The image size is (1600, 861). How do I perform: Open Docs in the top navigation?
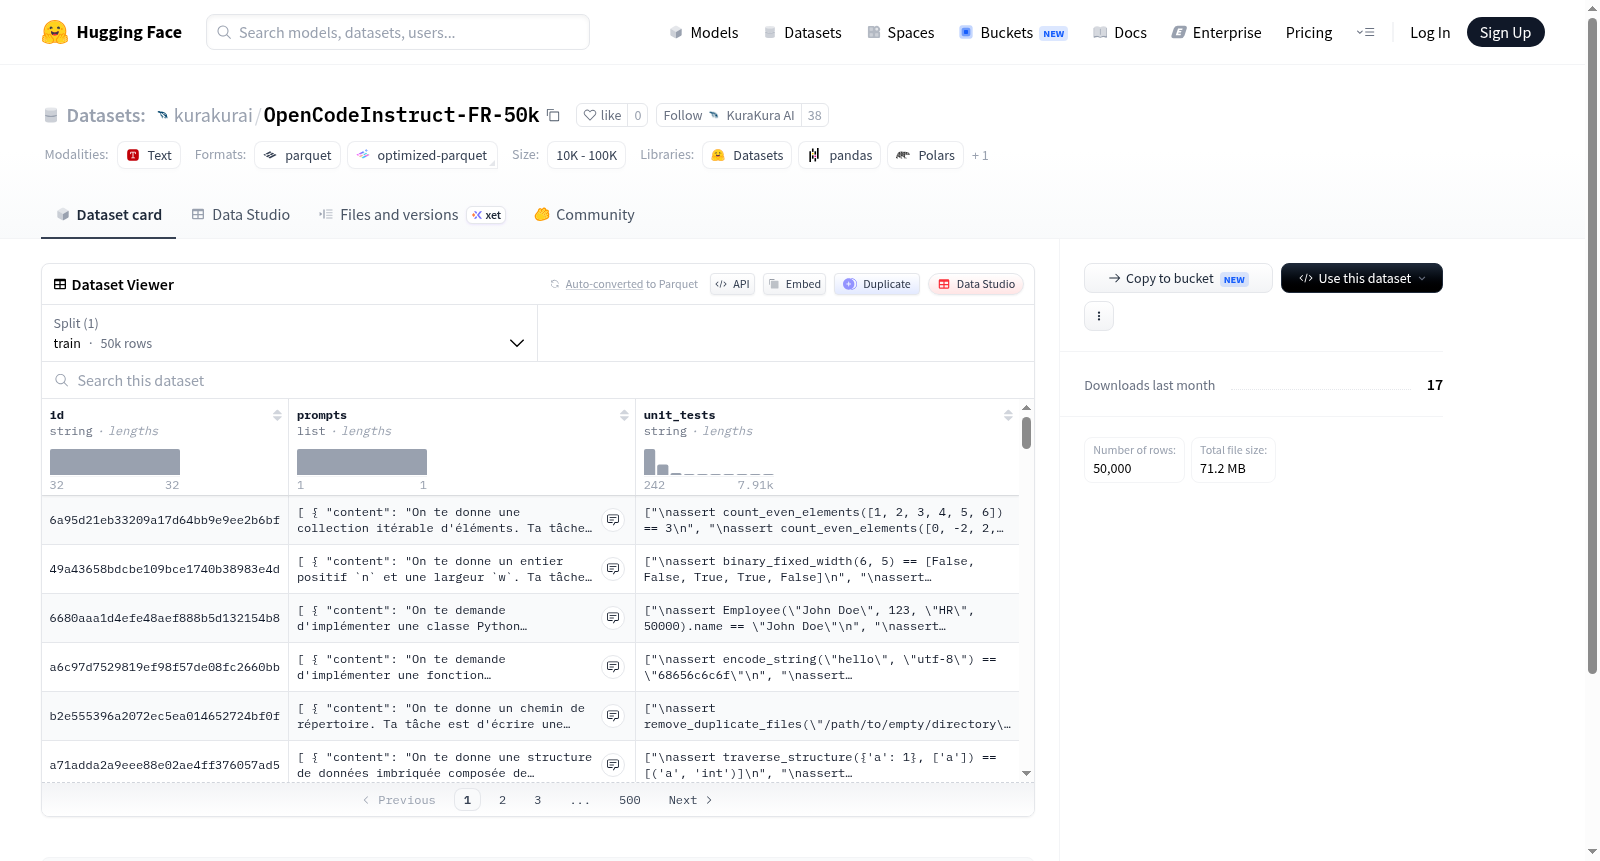1120,32
